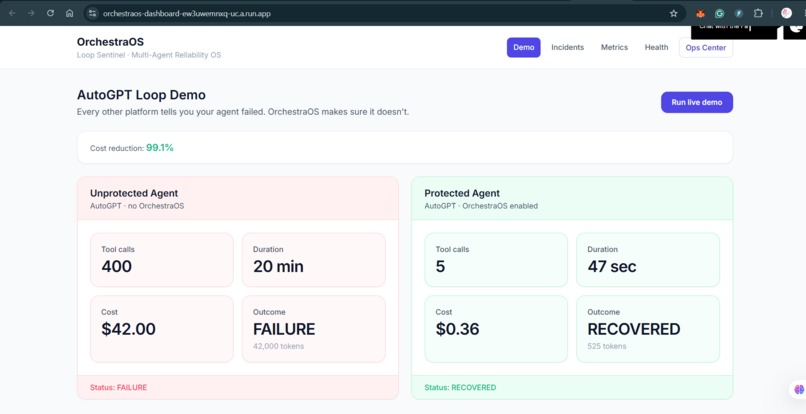
Task: Click the $0.36 cost value
Action: coord(457,329)
